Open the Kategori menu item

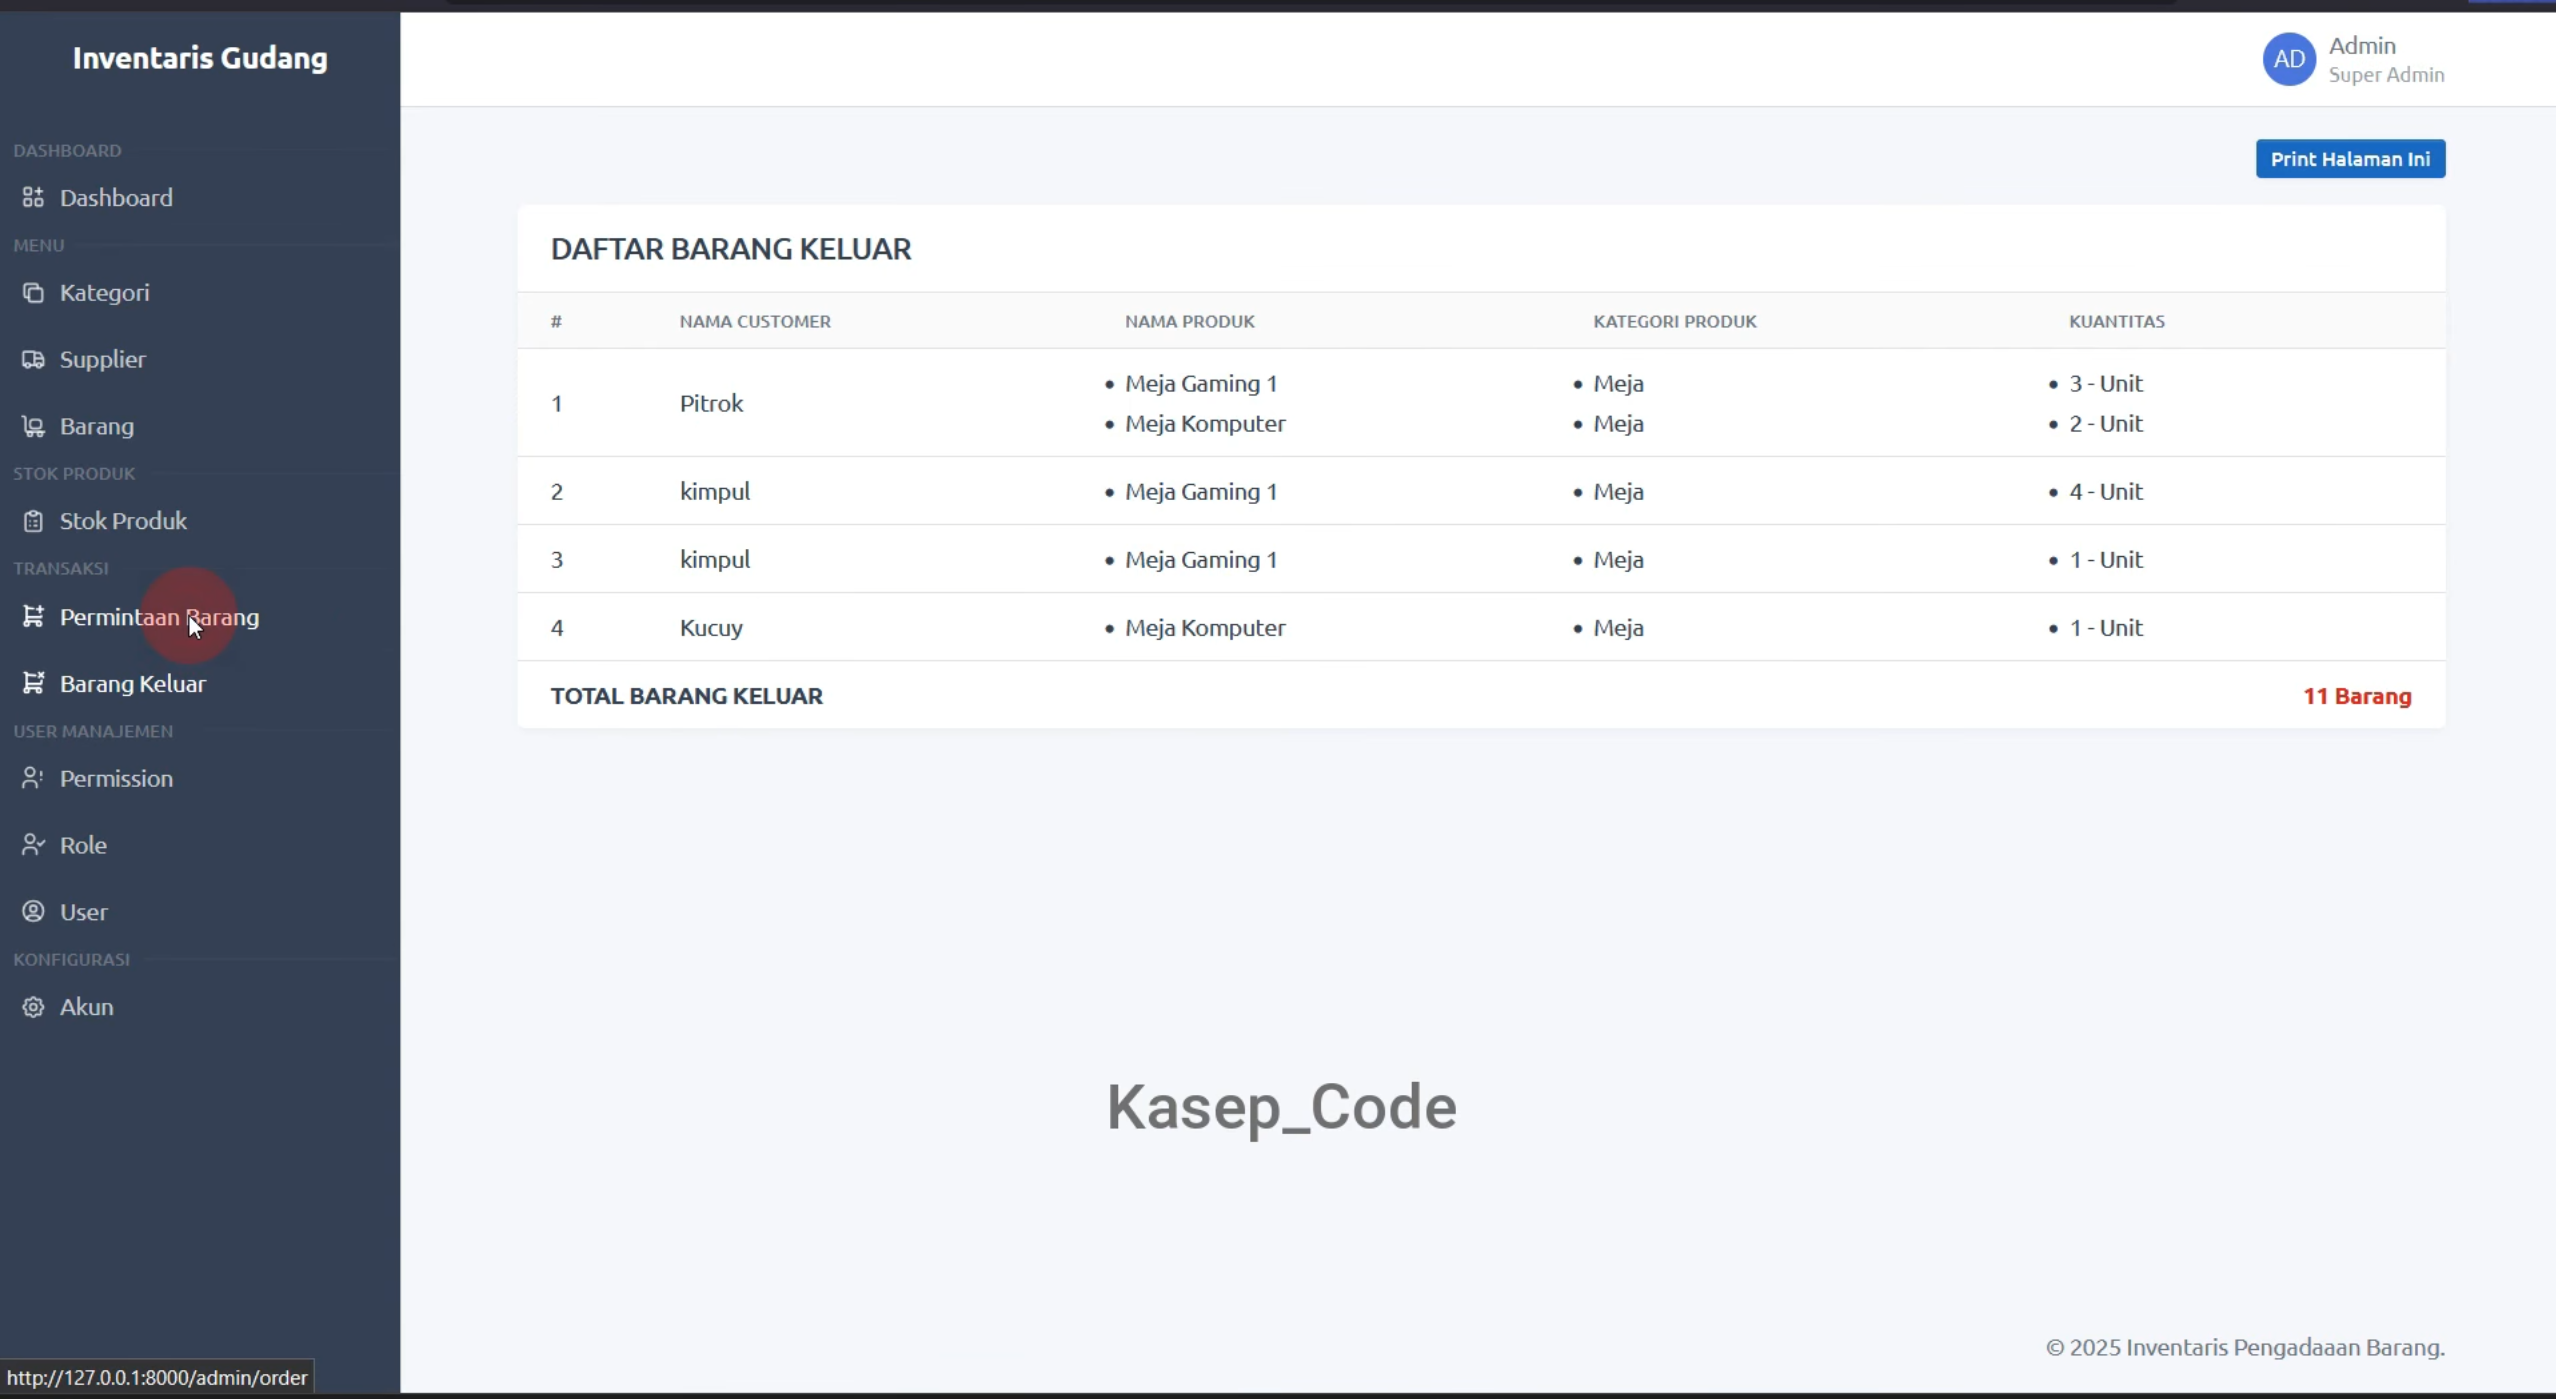(x=104, y=292)
